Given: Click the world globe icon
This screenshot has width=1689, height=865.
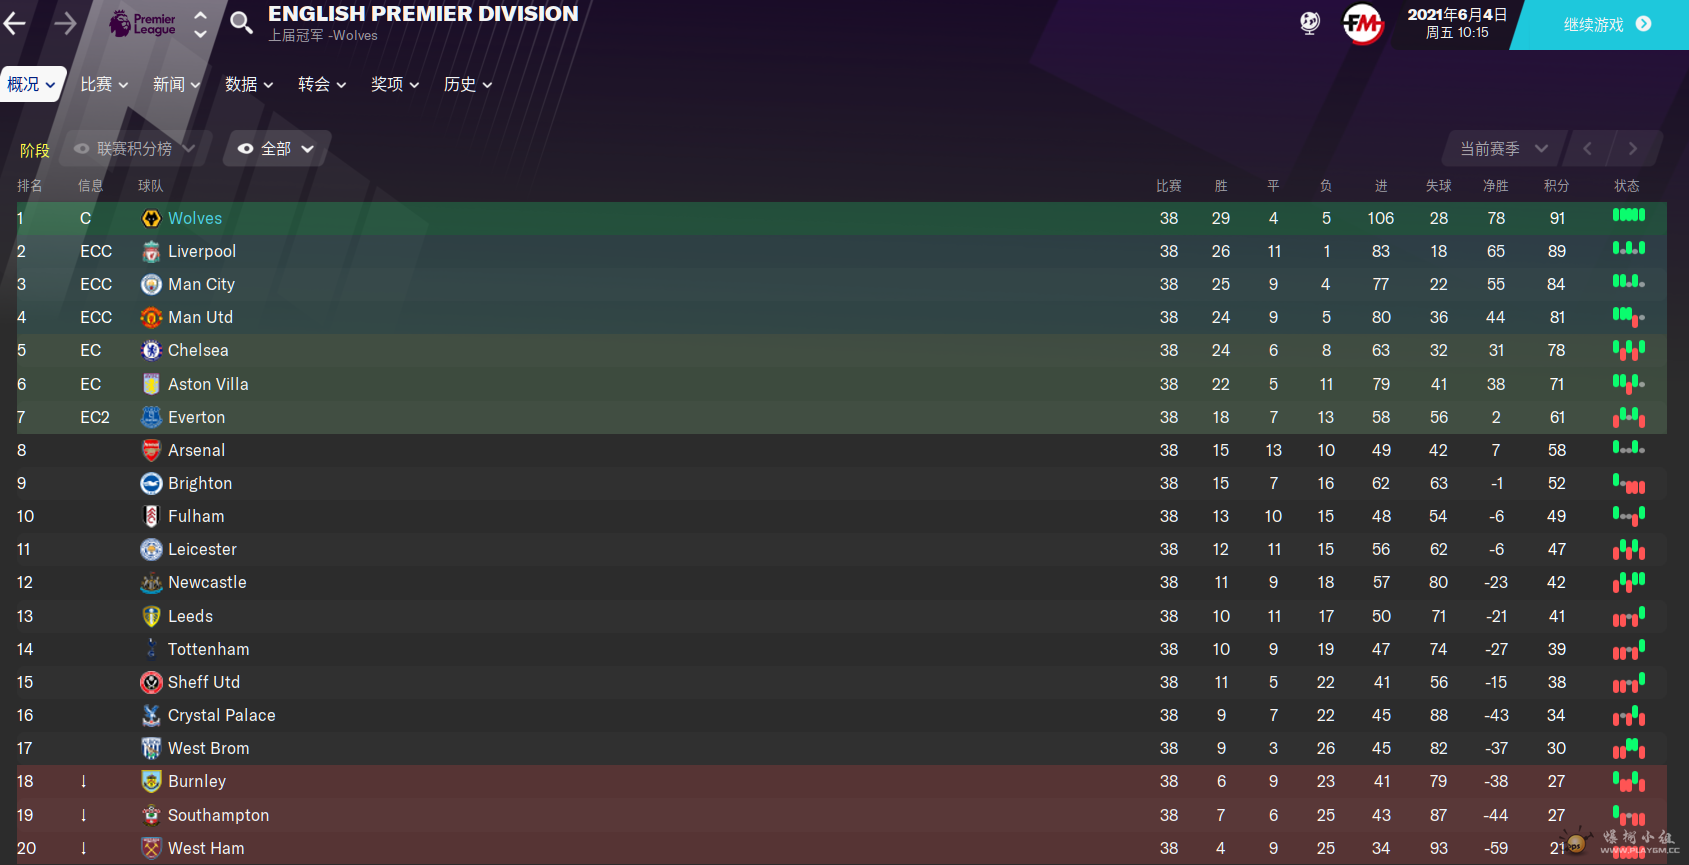Looking at the screenshot, I should pos(1309,23).
